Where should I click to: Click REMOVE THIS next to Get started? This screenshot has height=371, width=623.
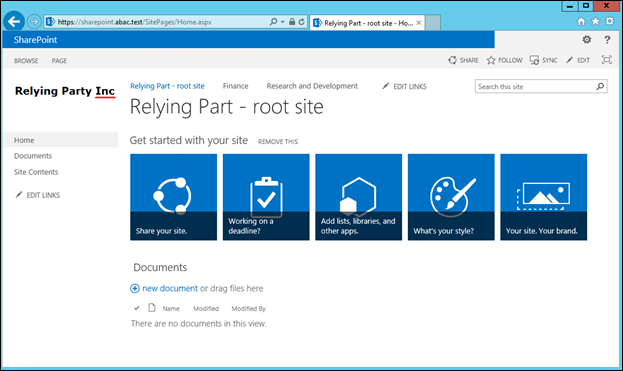click(278, 141)
